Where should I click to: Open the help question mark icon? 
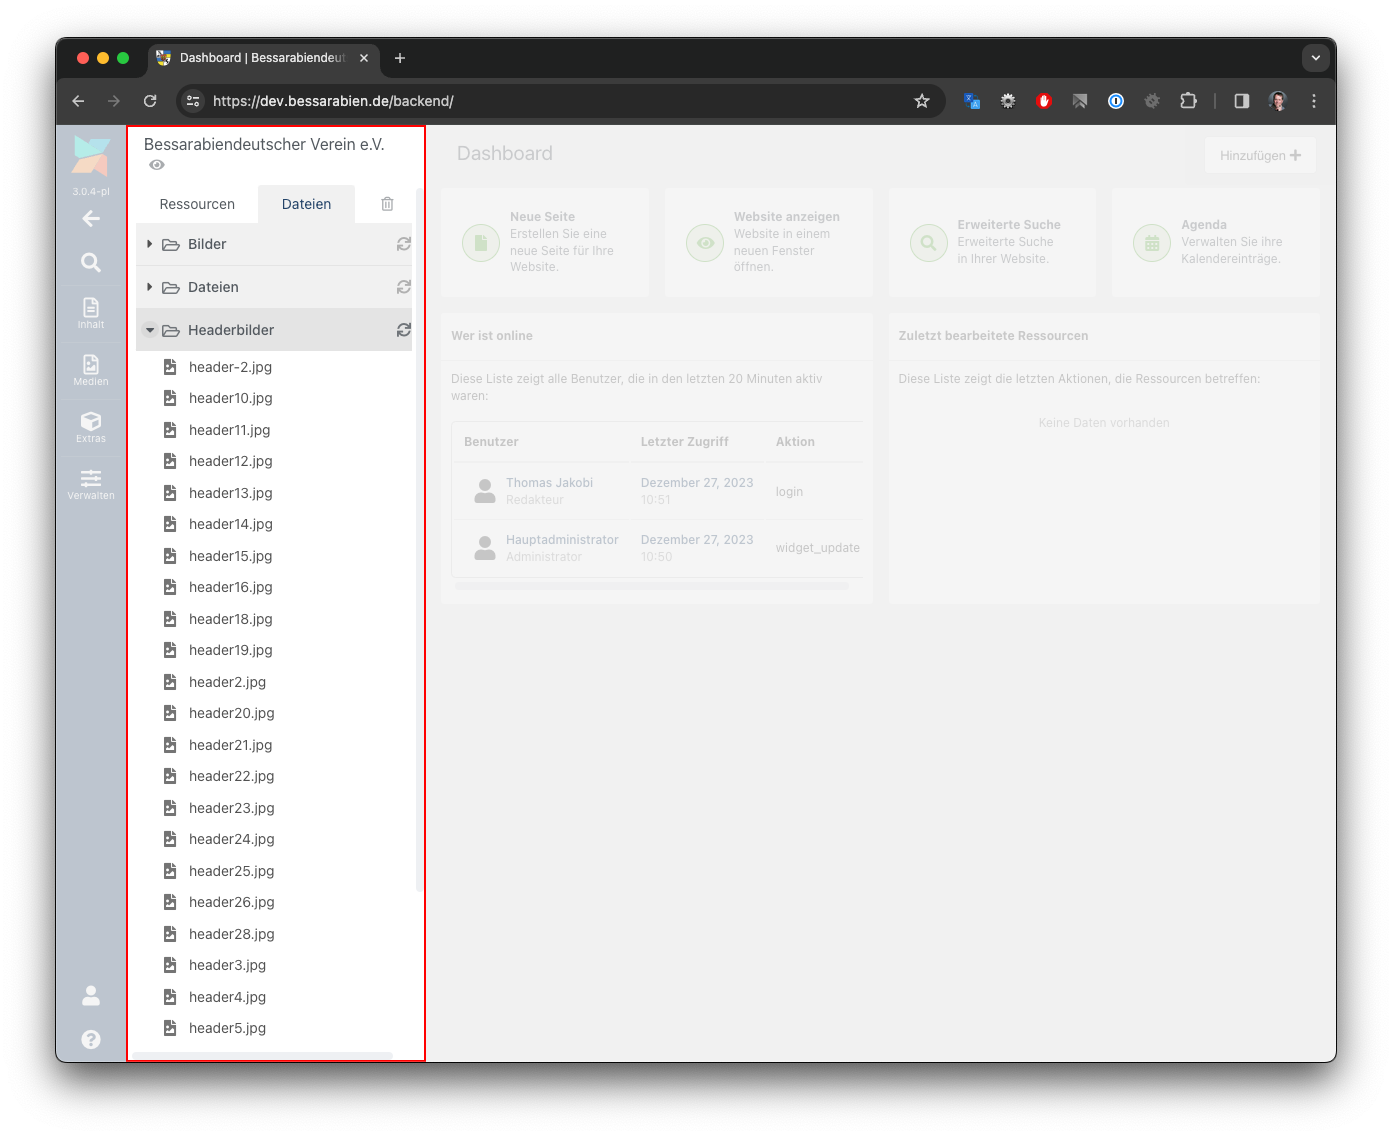click(x=91, y=1039)
